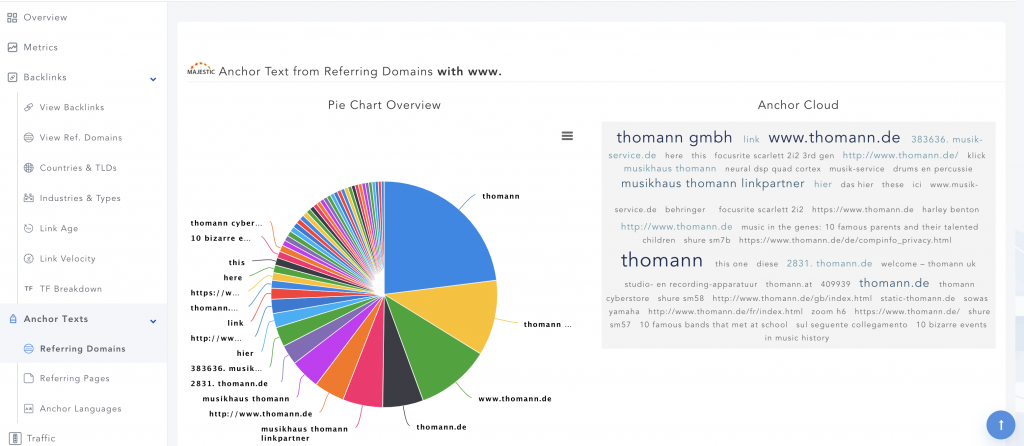This screenshot has width=1024, height=446.
Task: Click 'neural dsp quad cortex' in the cloud
Action: pos(773,168)
